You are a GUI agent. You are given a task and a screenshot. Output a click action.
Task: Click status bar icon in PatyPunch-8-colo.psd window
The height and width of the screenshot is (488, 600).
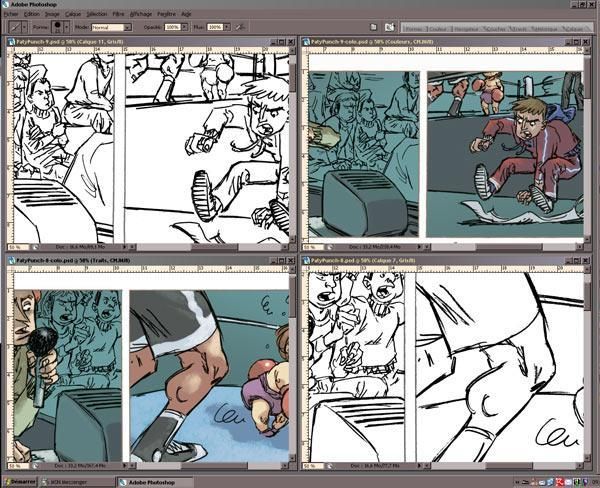coord(35,466)
